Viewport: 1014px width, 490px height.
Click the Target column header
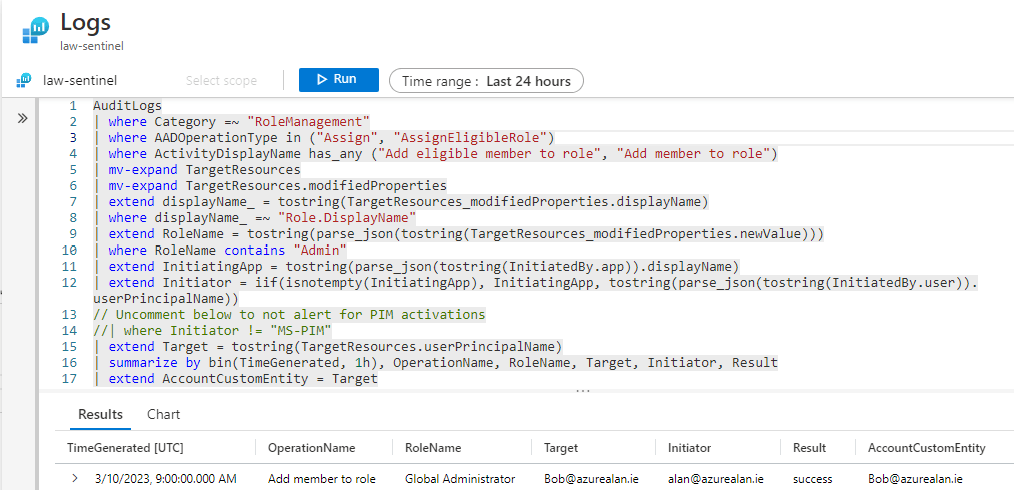click(560, 447)
